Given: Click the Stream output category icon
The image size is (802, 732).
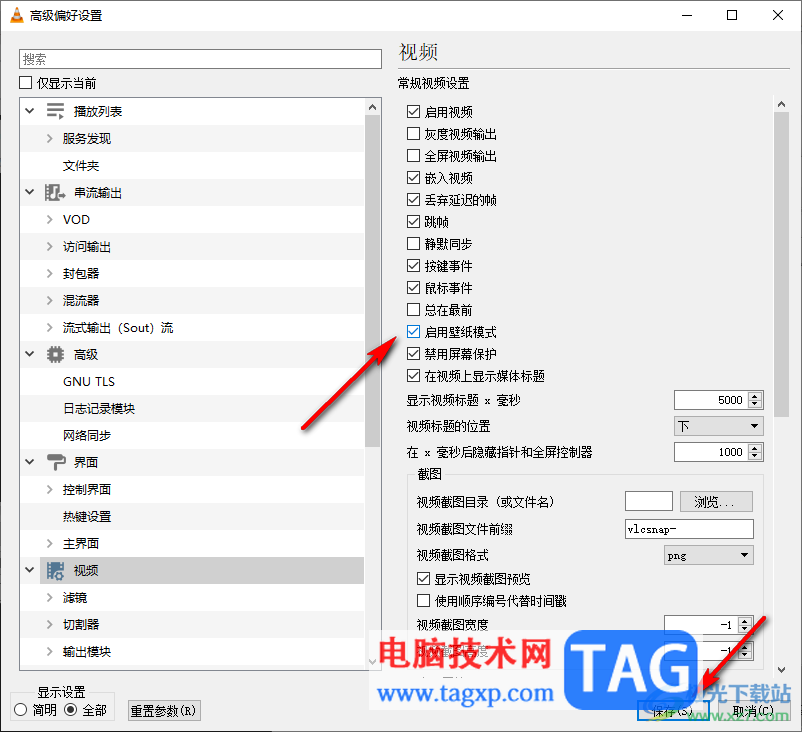Looking at the screenshot, I should (55, 192).
